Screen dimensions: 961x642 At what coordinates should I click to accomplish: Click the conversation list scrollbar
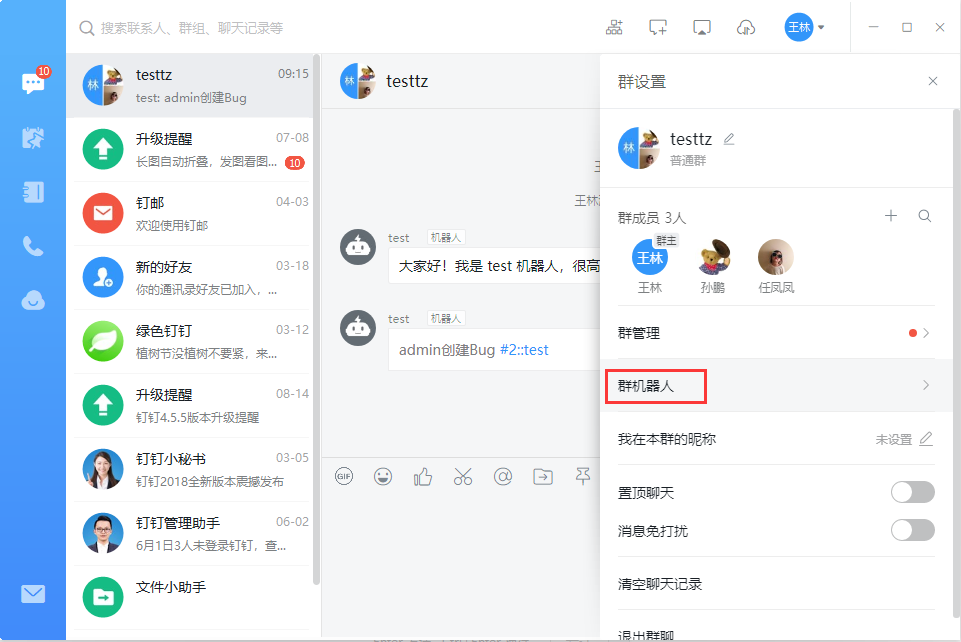(316, 319)
